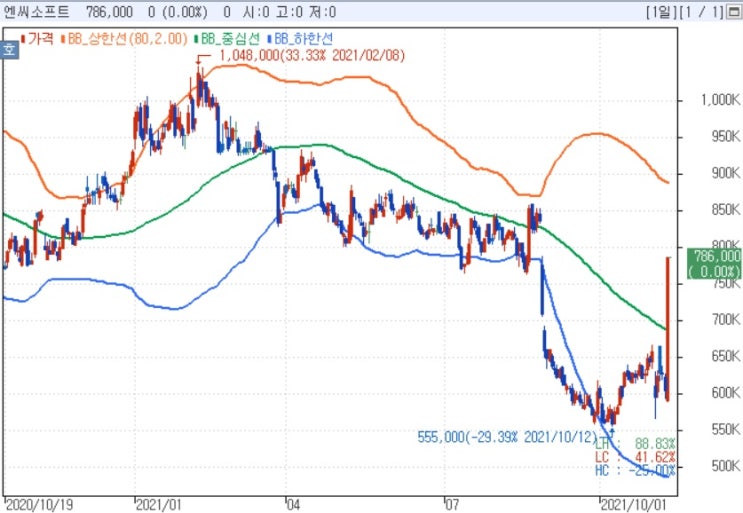Click the blue BB_하한선 legend color marker
This screenshot has height=513, width=743.
pyautogui.click(x=270, y=39)
